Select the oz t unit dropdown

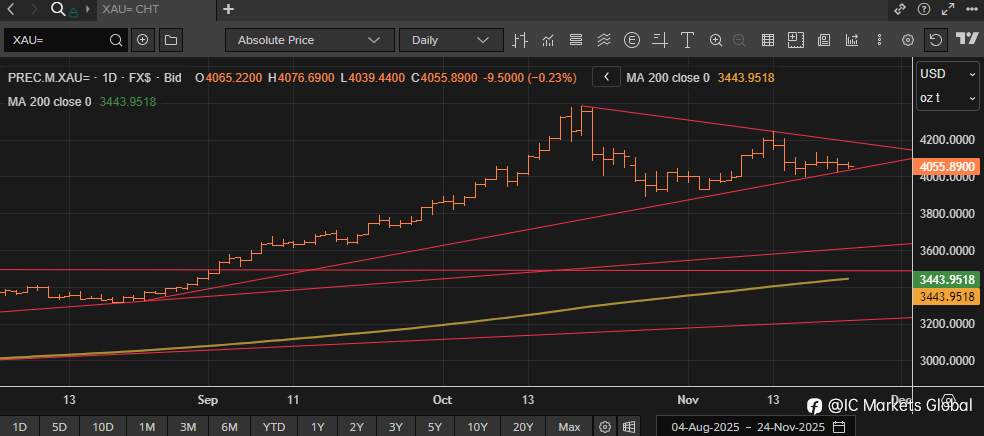click(947, 98)
